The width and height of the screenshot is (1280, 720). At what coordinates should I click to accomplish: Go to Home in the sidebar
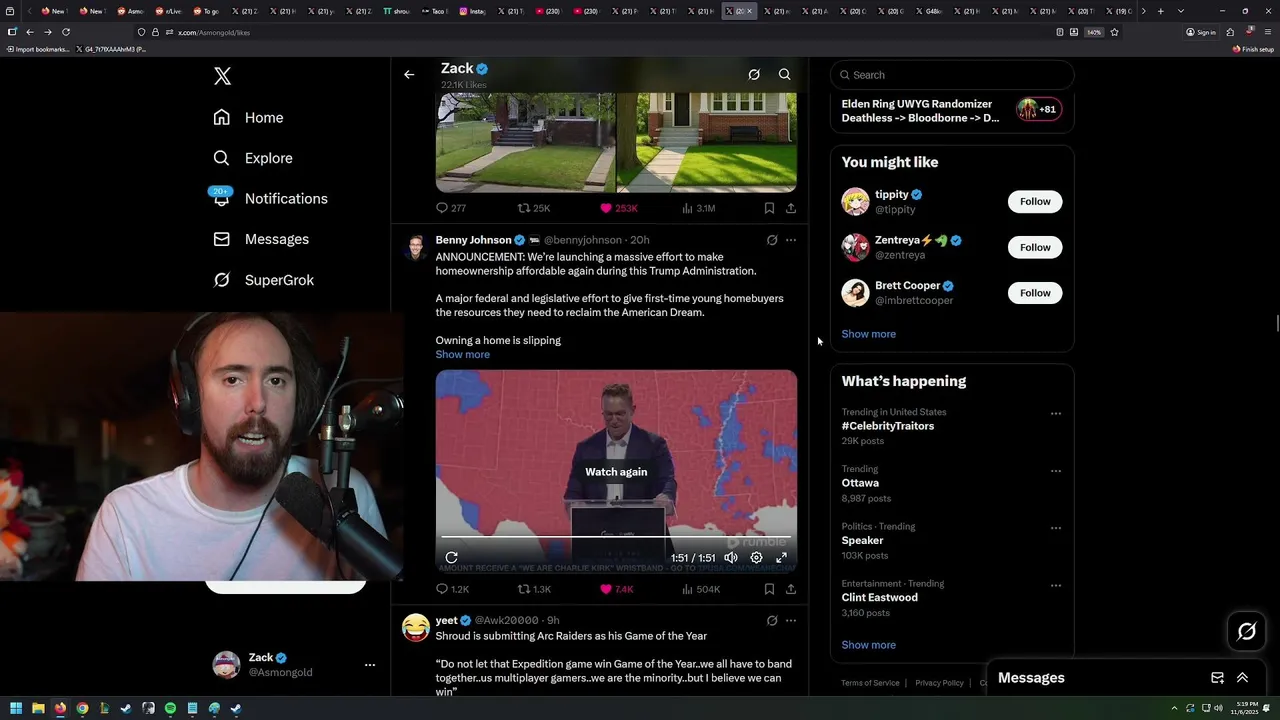[248, 117]
